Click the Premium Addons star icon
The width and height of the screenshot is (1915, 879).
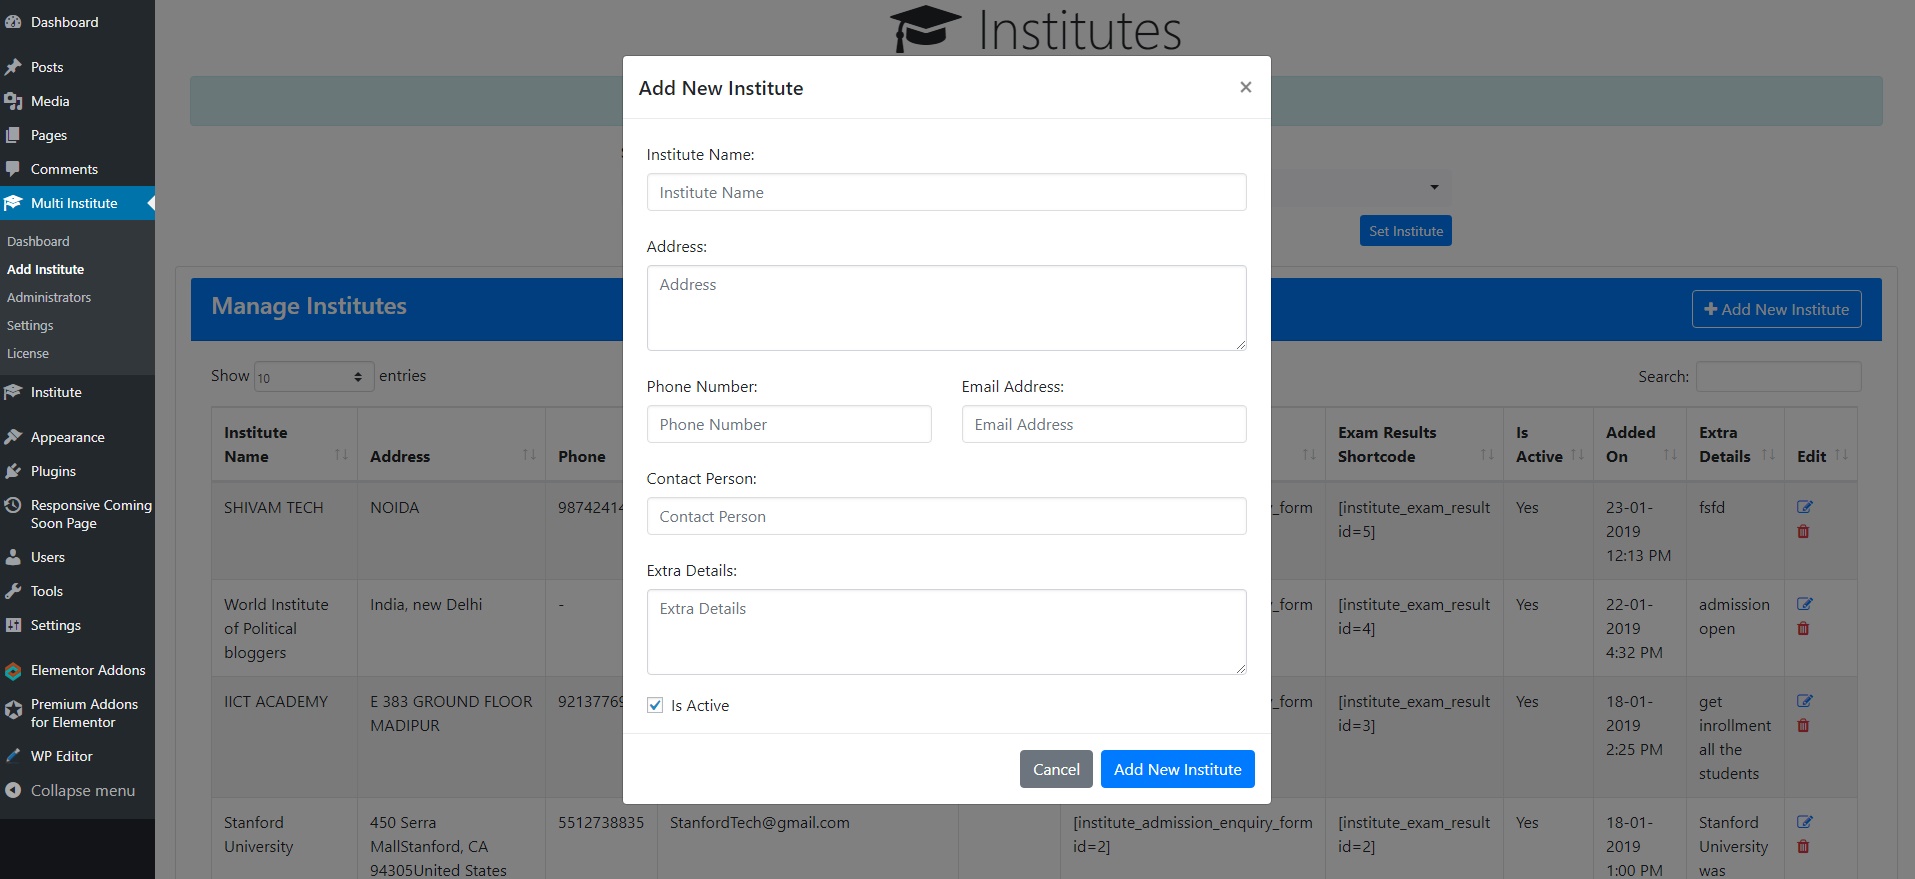tap(13, 709)
